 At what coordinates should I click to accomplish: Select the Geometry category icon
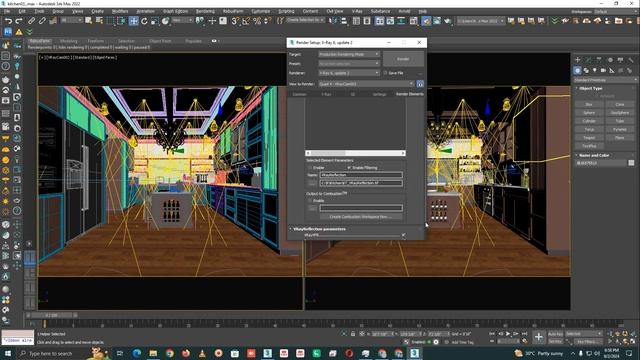(x=577, y=70)
